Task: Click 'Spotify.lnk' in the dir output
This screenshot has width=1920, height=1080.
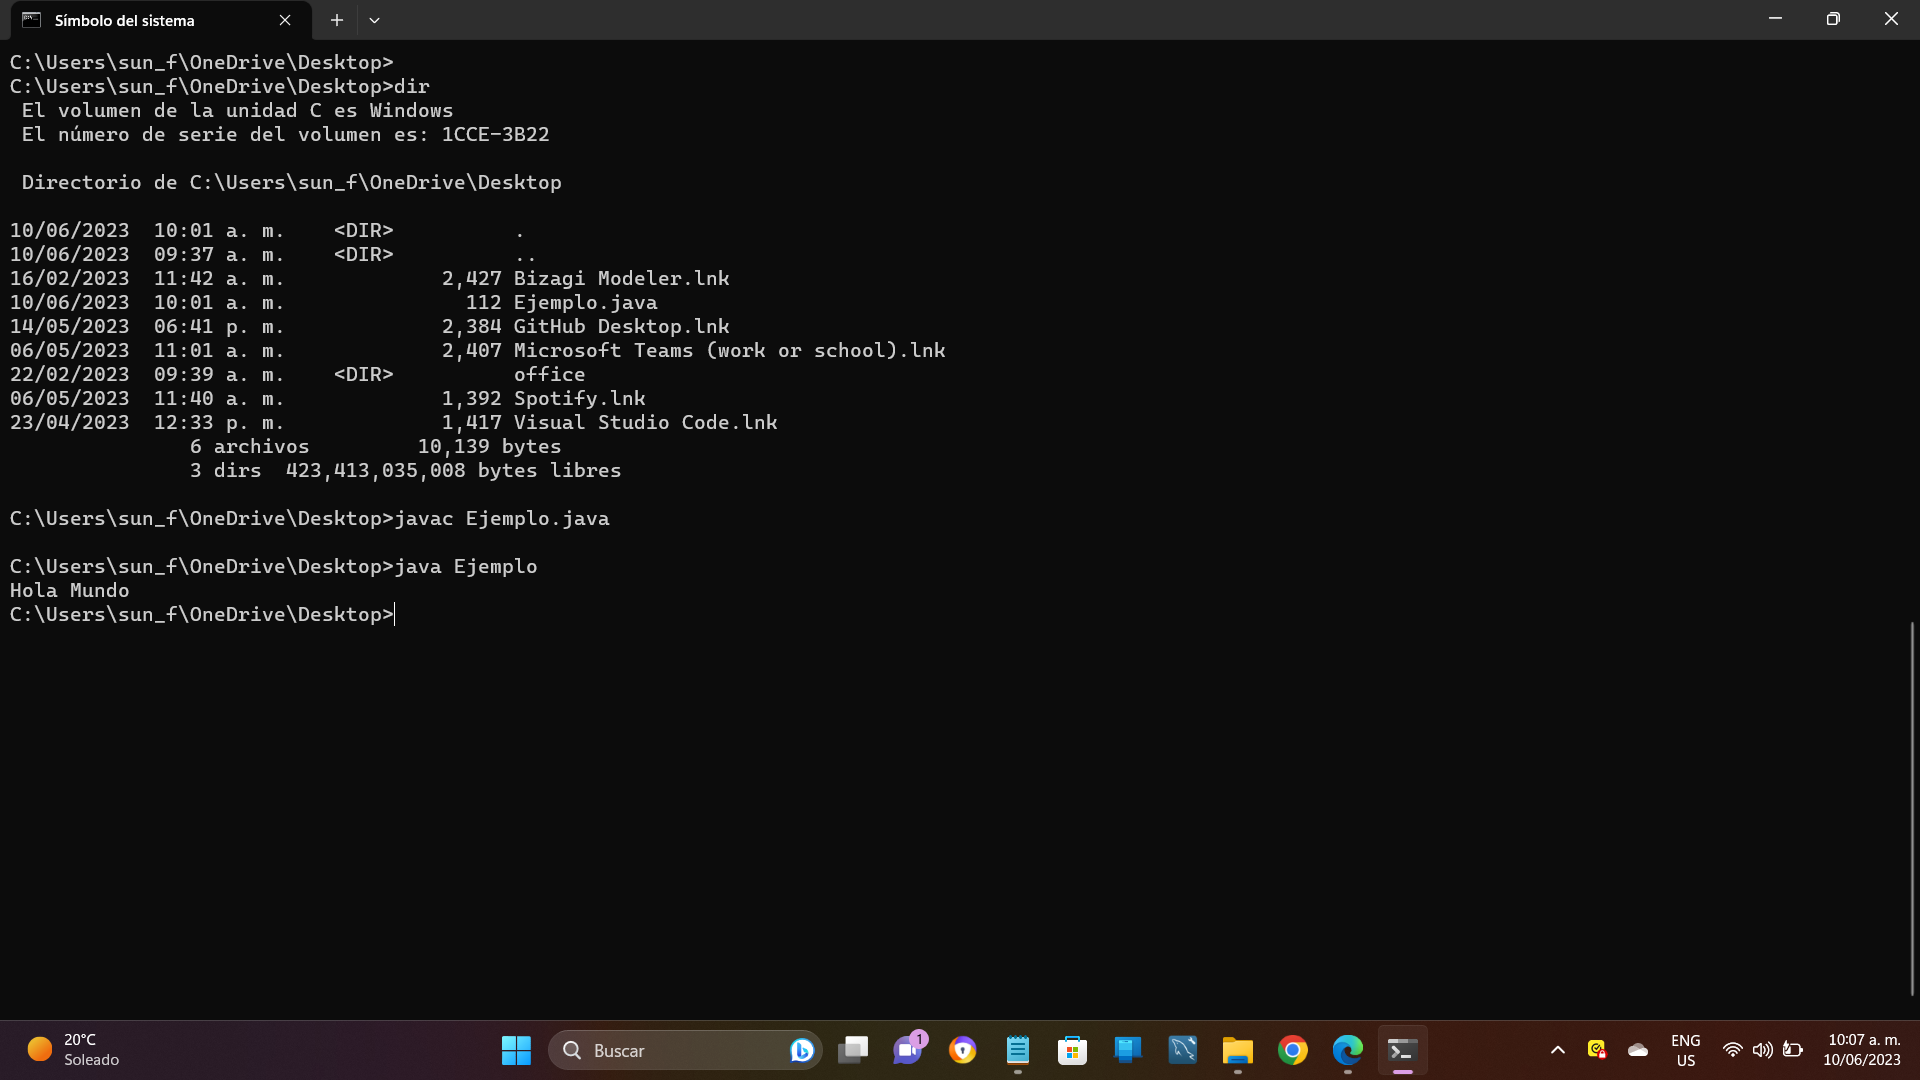Action: (x=580, y=398)
